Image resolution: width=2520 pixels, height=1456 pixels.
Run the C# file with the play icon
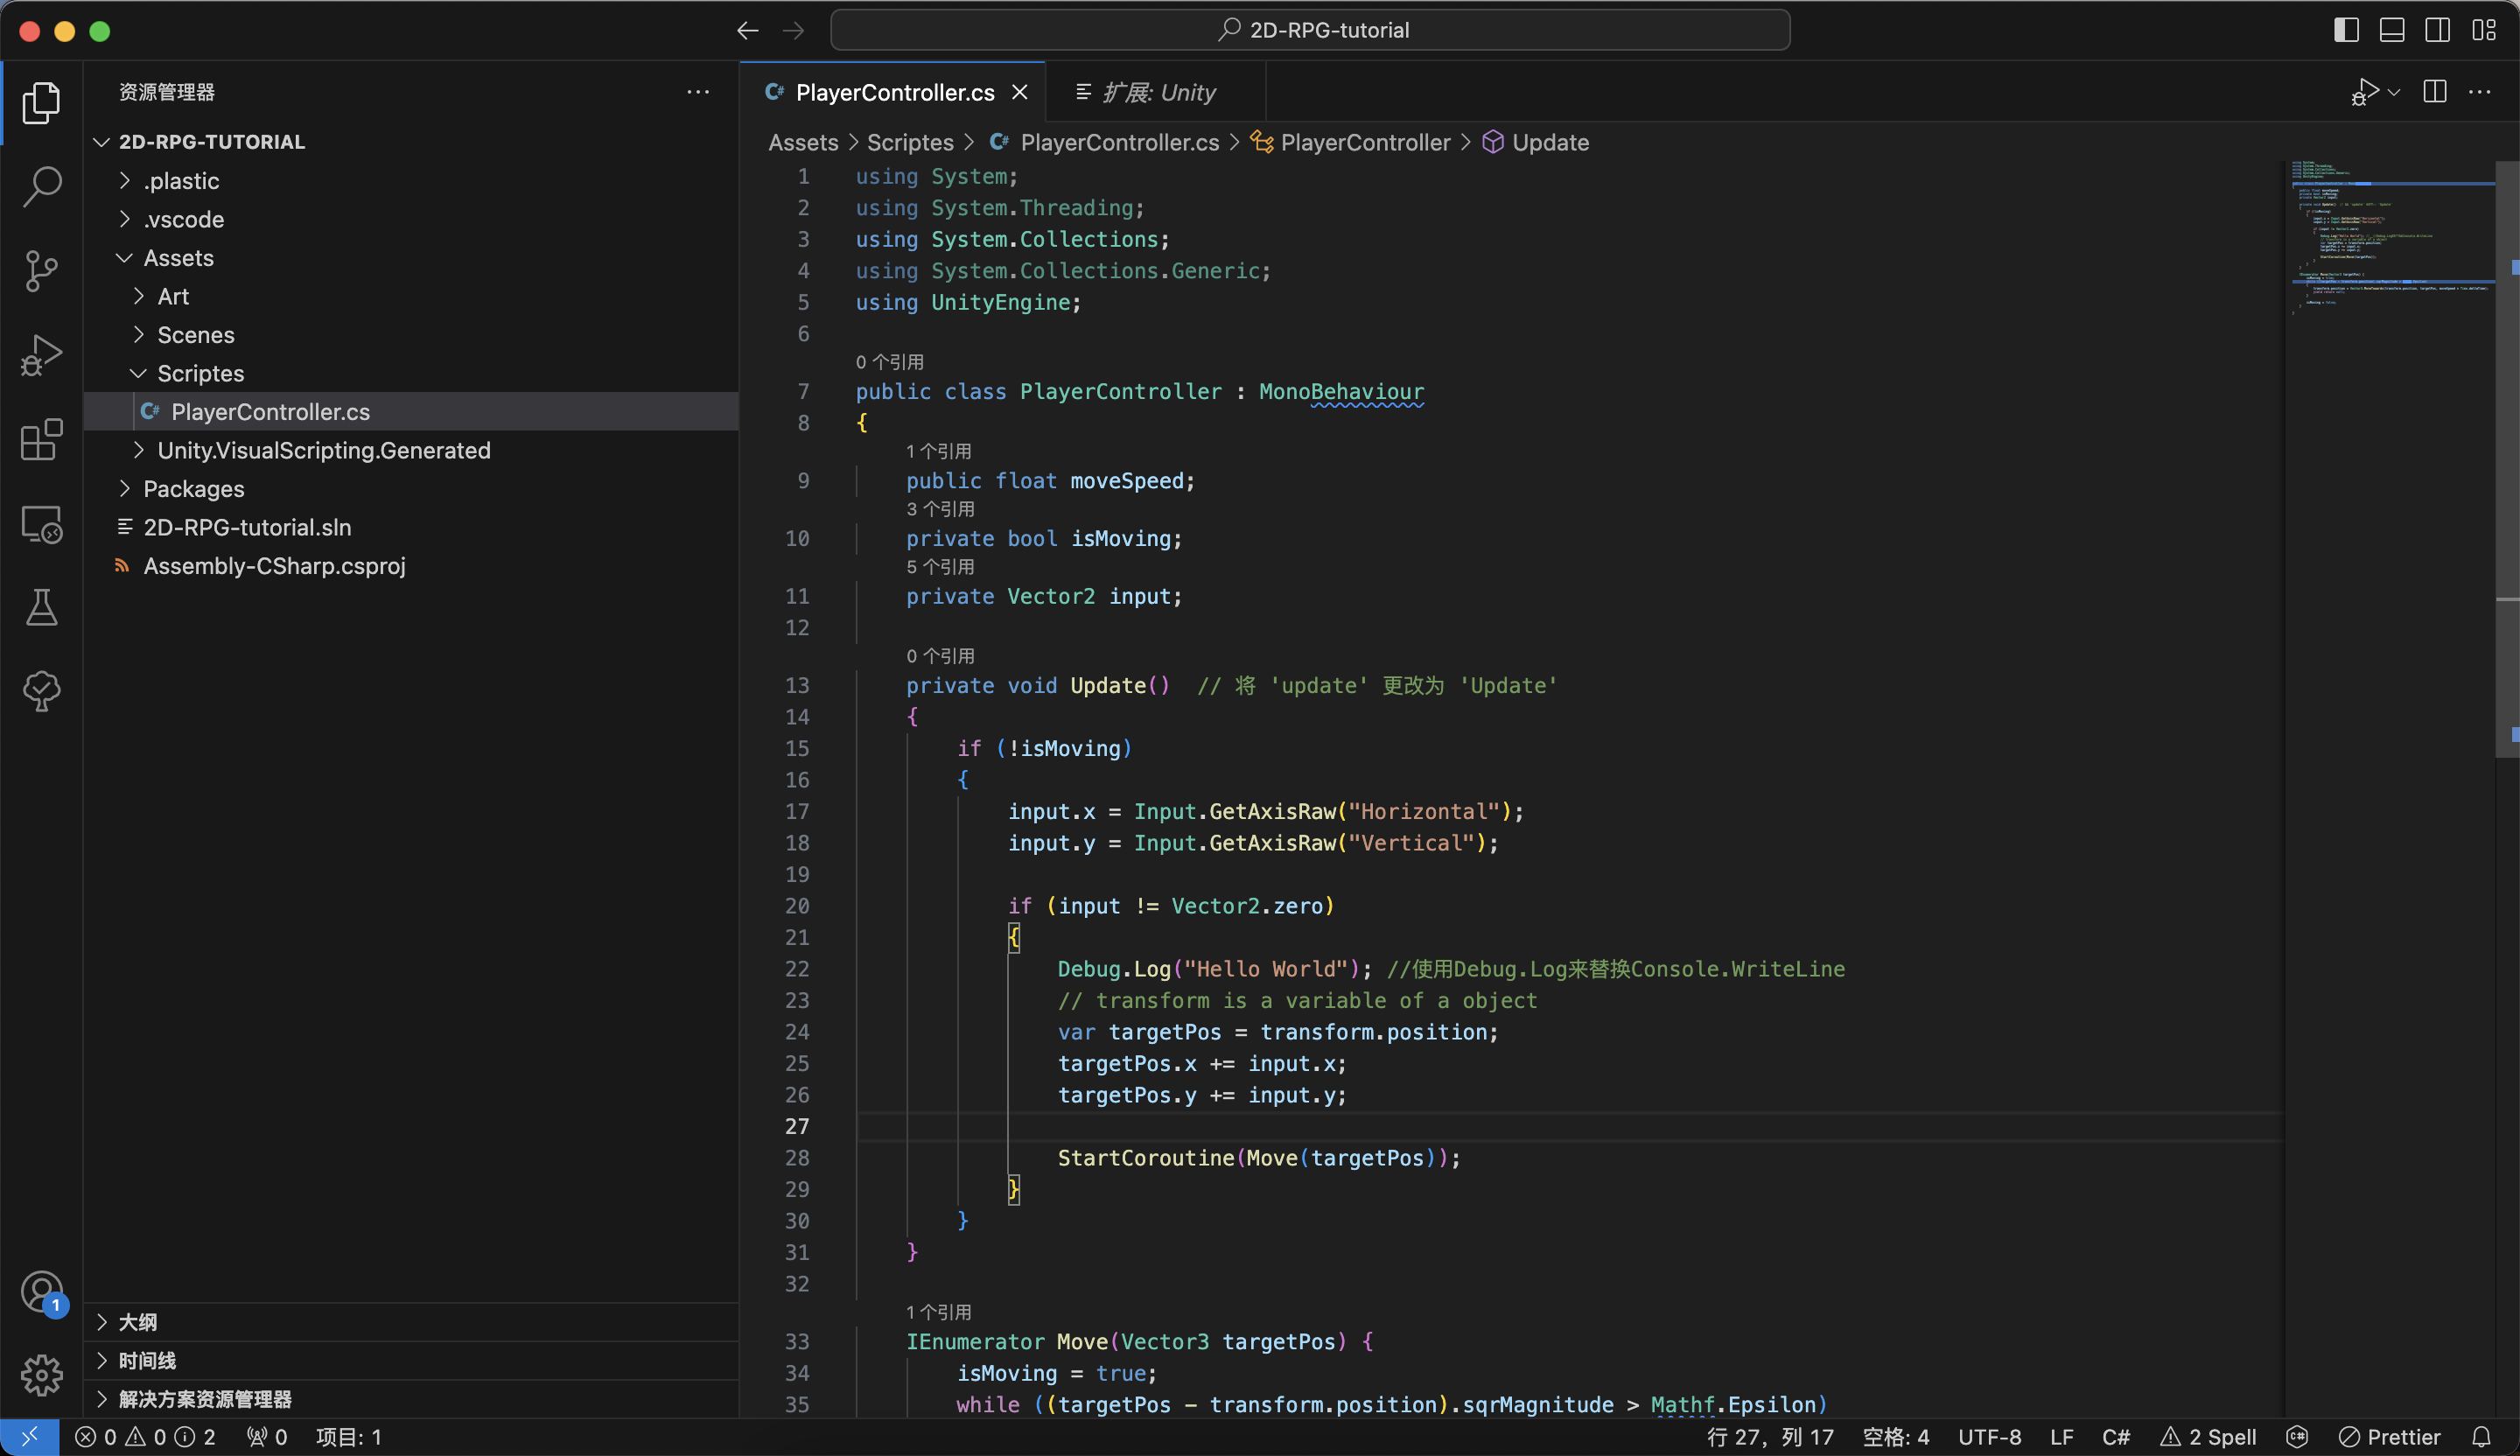(x=2364, y=91)
